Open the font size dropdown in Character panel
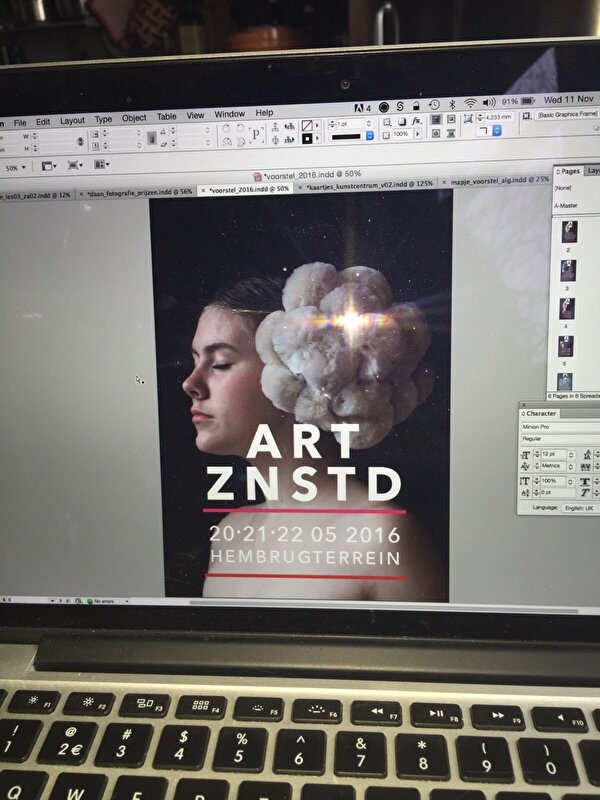The width and height of the screenshot is (600, 800). pos(571,455)
